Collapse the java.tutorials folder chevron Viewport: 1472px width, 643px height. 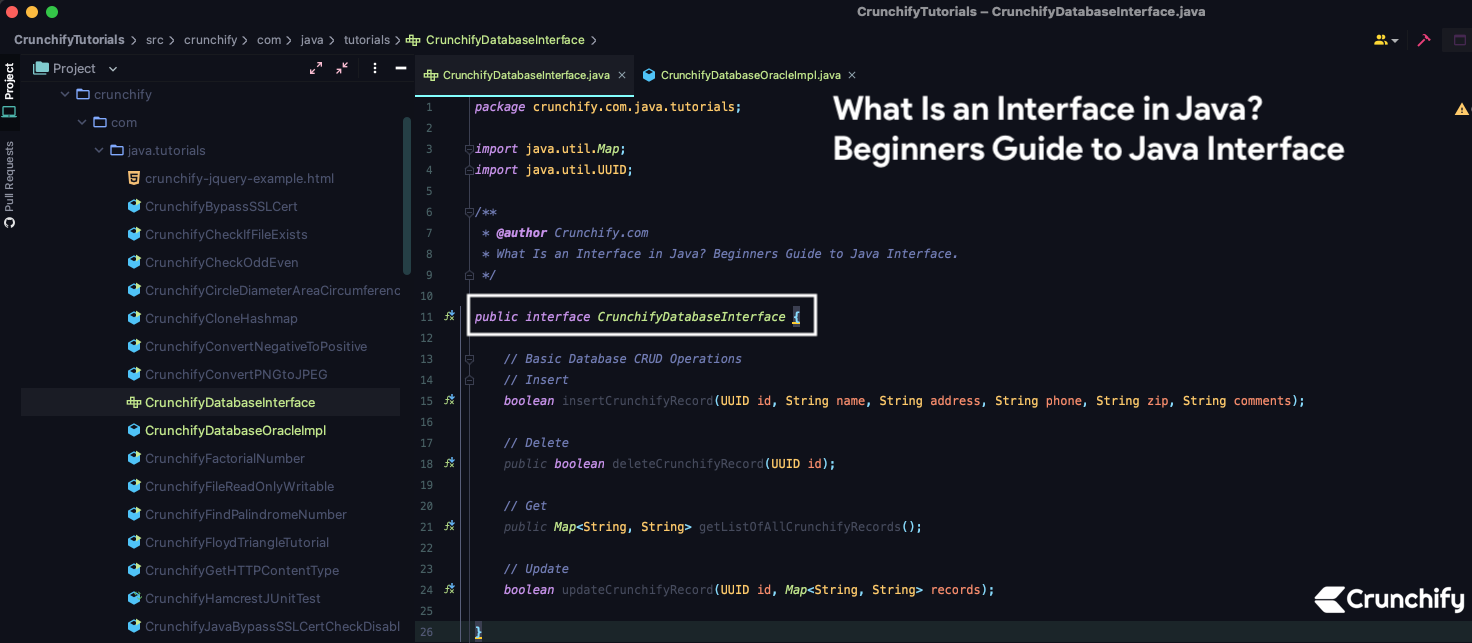point(99,150)
